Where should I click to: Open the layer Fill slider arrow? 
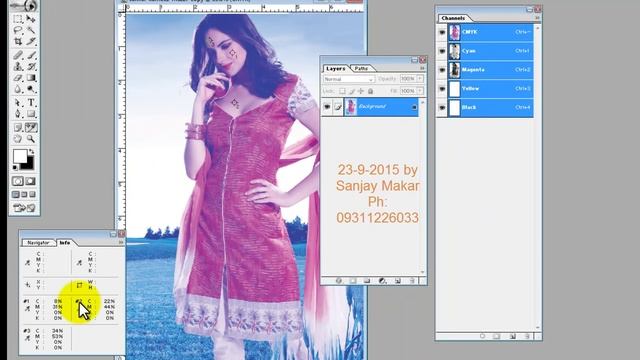(420, 91)
